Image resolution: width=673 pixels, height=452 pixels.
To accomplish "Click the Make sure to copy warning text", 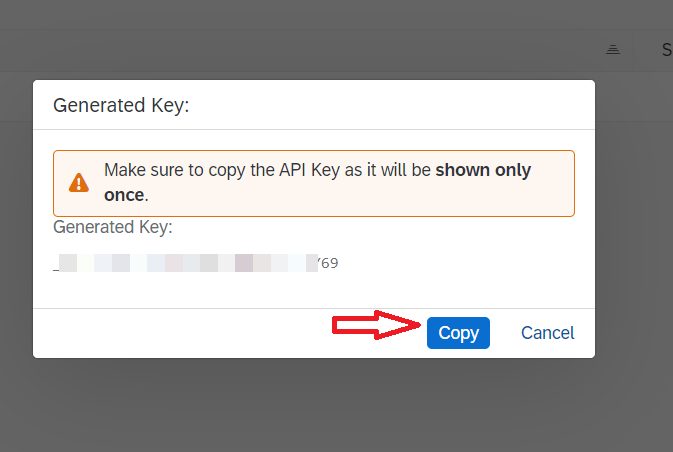I will click(318, 182).
